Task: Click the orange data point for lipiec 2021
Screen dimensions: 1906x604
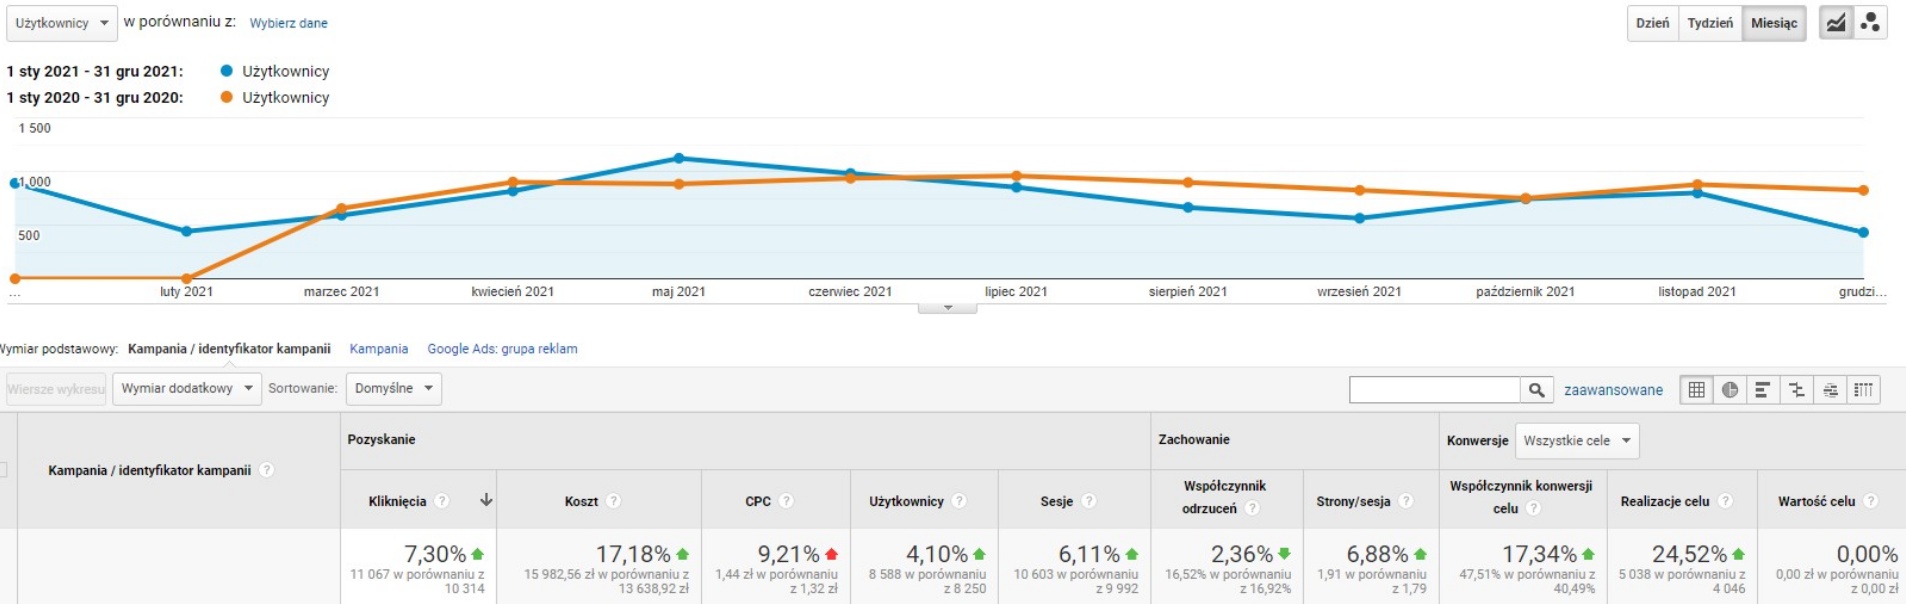Action: tap(1016, 176)
